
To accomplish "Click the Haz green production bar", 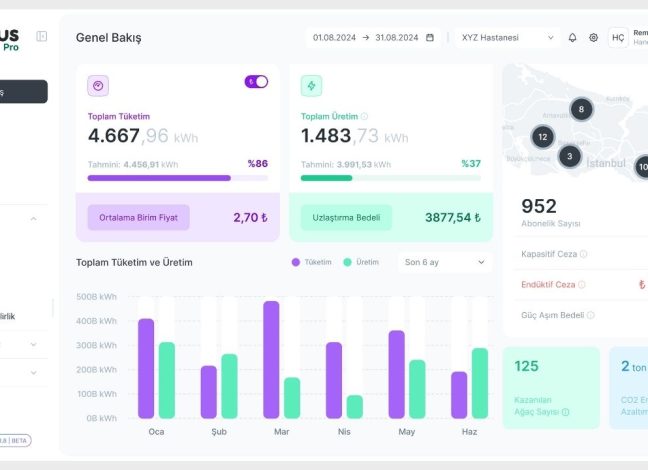I will click(x=480, y=383).
